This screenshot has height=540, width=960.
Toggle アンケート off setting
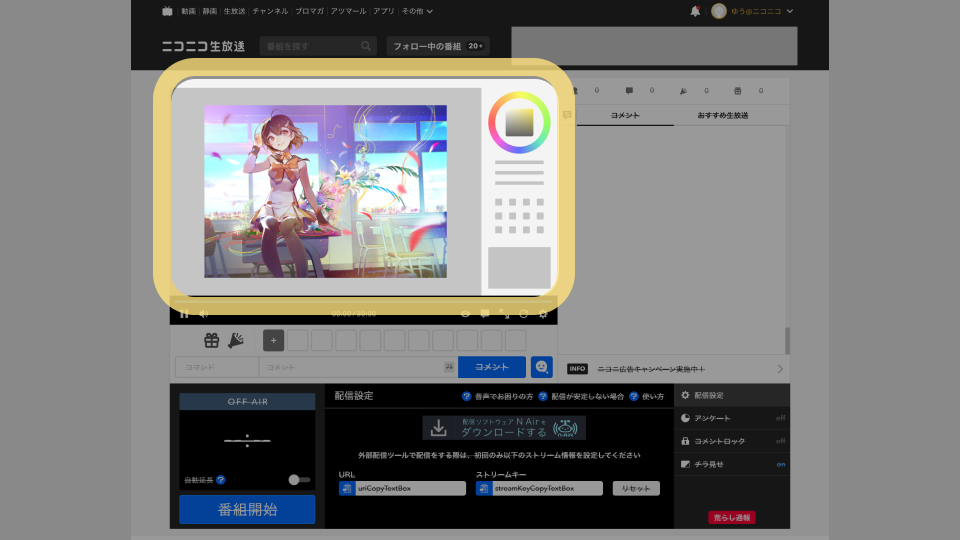click(732, 418)
